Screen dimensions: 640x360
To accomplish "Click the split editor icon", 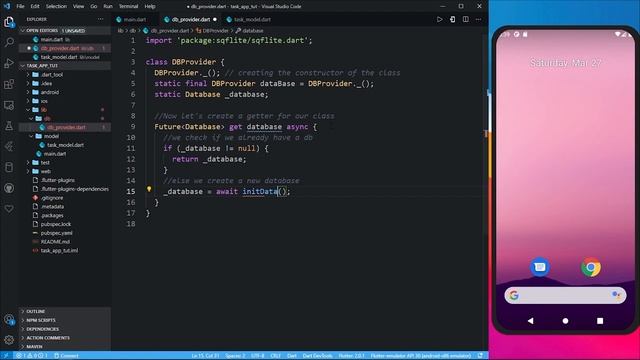I will (465, 19).
